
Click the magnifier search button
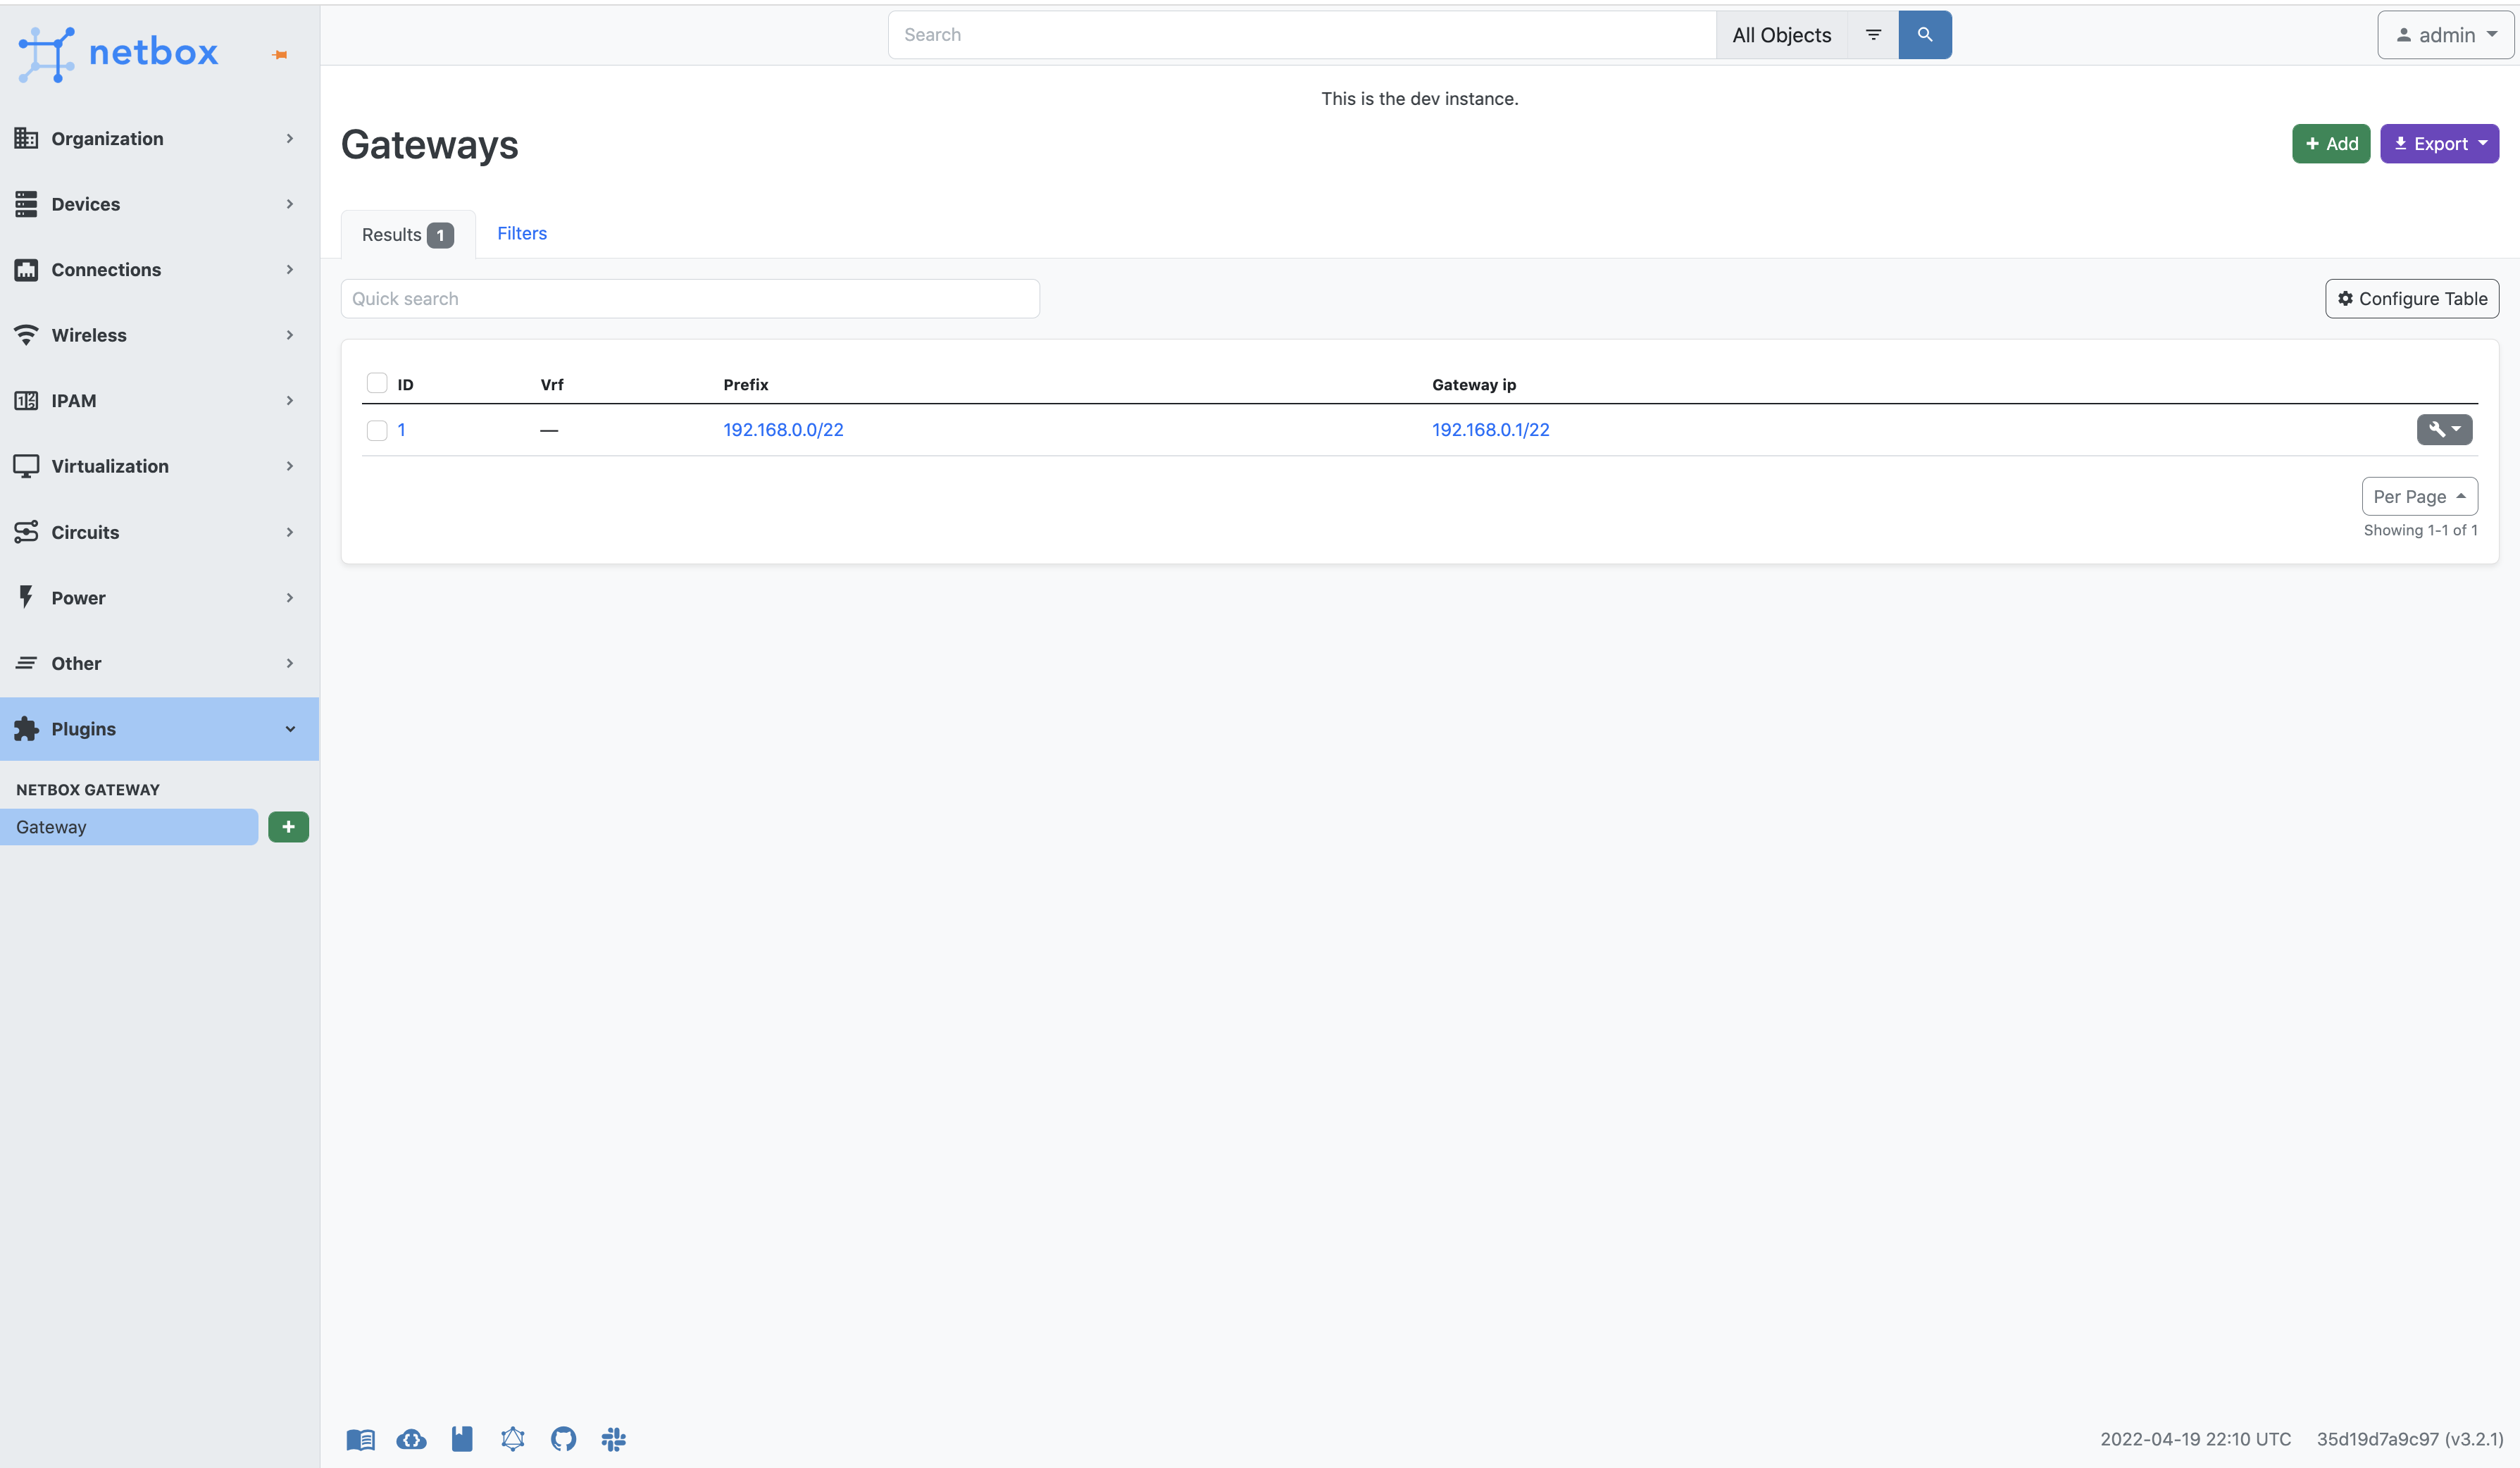pos(1924,35)
